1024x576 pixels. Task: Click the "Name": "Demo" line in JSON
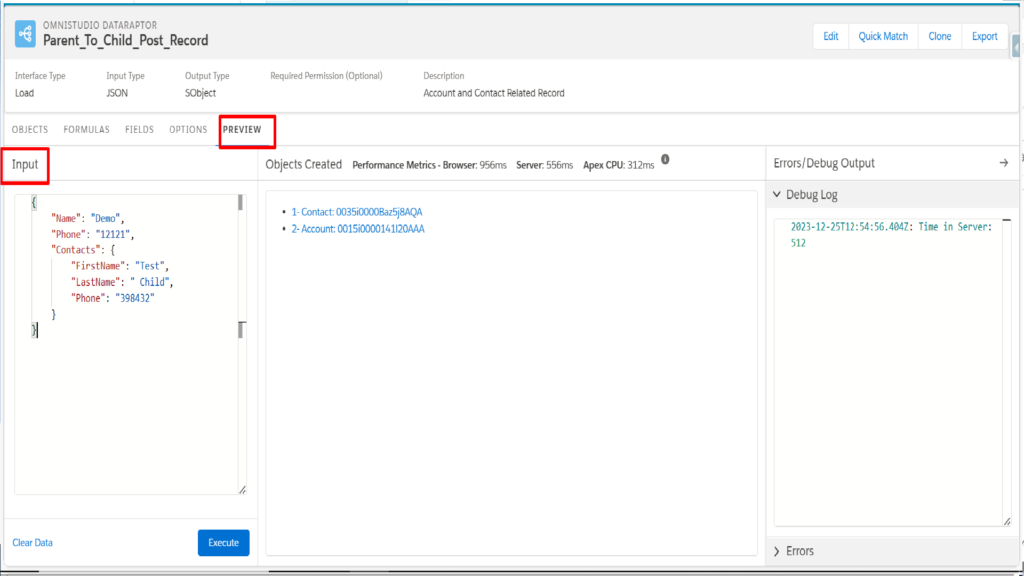tap(88, 218)
